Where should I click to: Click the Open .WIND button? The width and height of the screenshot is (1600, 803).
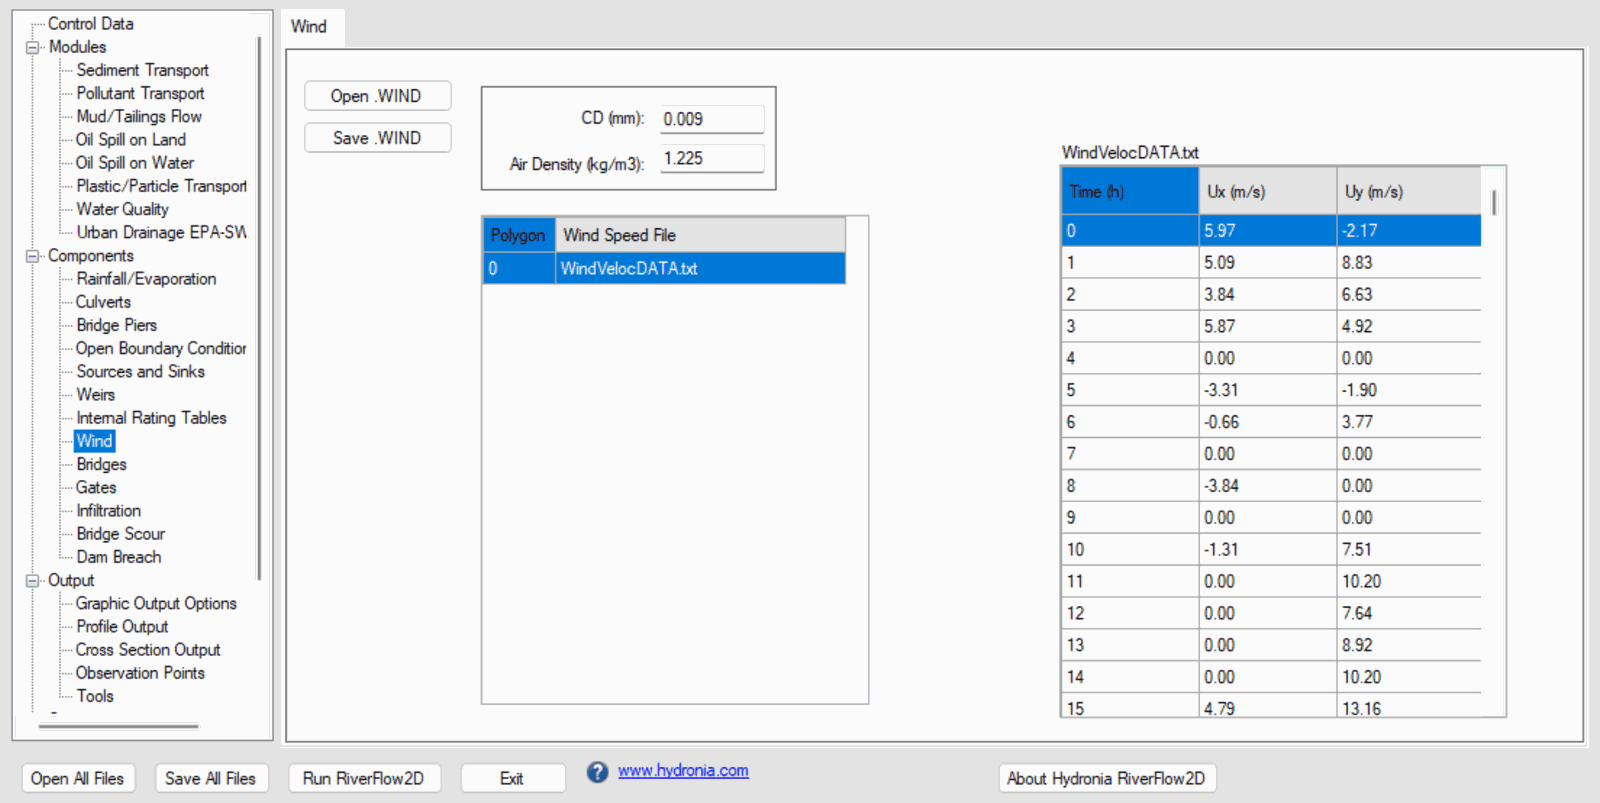tap(377, 96)
